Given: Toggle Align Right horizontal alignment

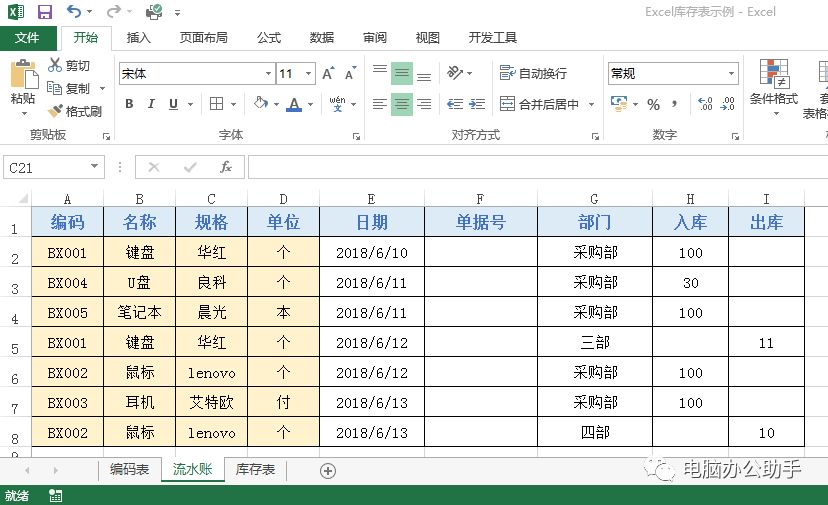Looking at the screenshot, I should [424, 104].
